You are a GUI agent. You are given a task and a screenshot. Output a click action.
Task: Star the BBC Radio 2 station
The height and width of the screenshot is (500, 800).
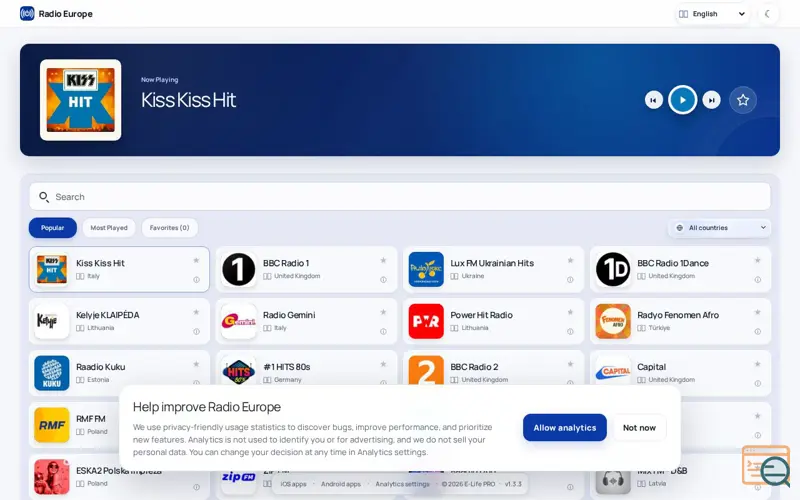click(x=570, y=364)
